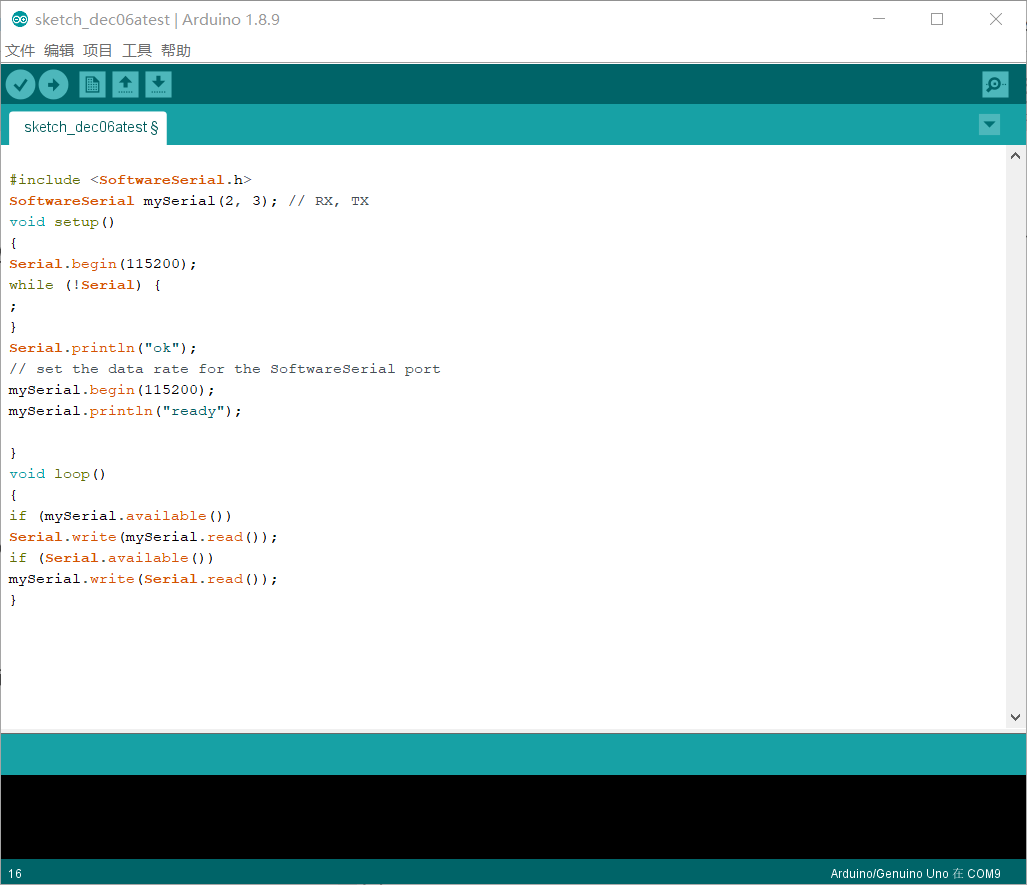
Task: Open a sketch using the Open icon
Action: click(125, 84)
